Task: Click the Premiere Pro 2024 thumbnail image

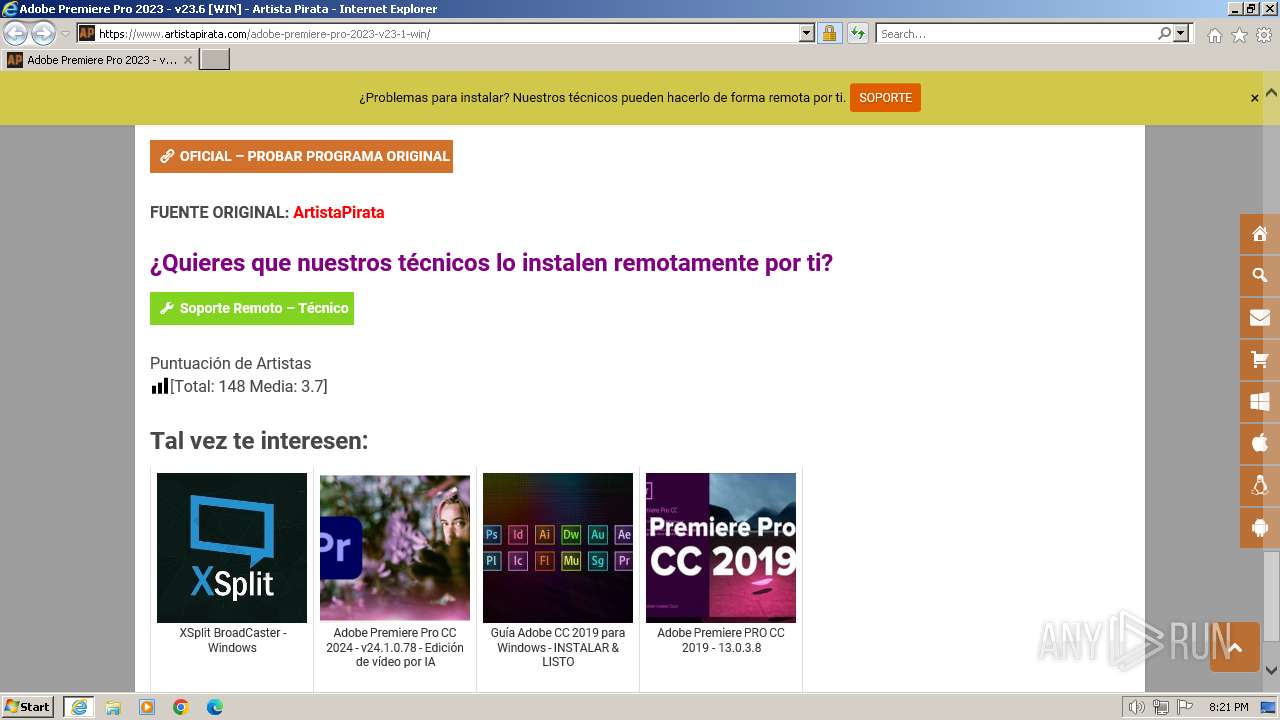Action: [x=395, y=548]
